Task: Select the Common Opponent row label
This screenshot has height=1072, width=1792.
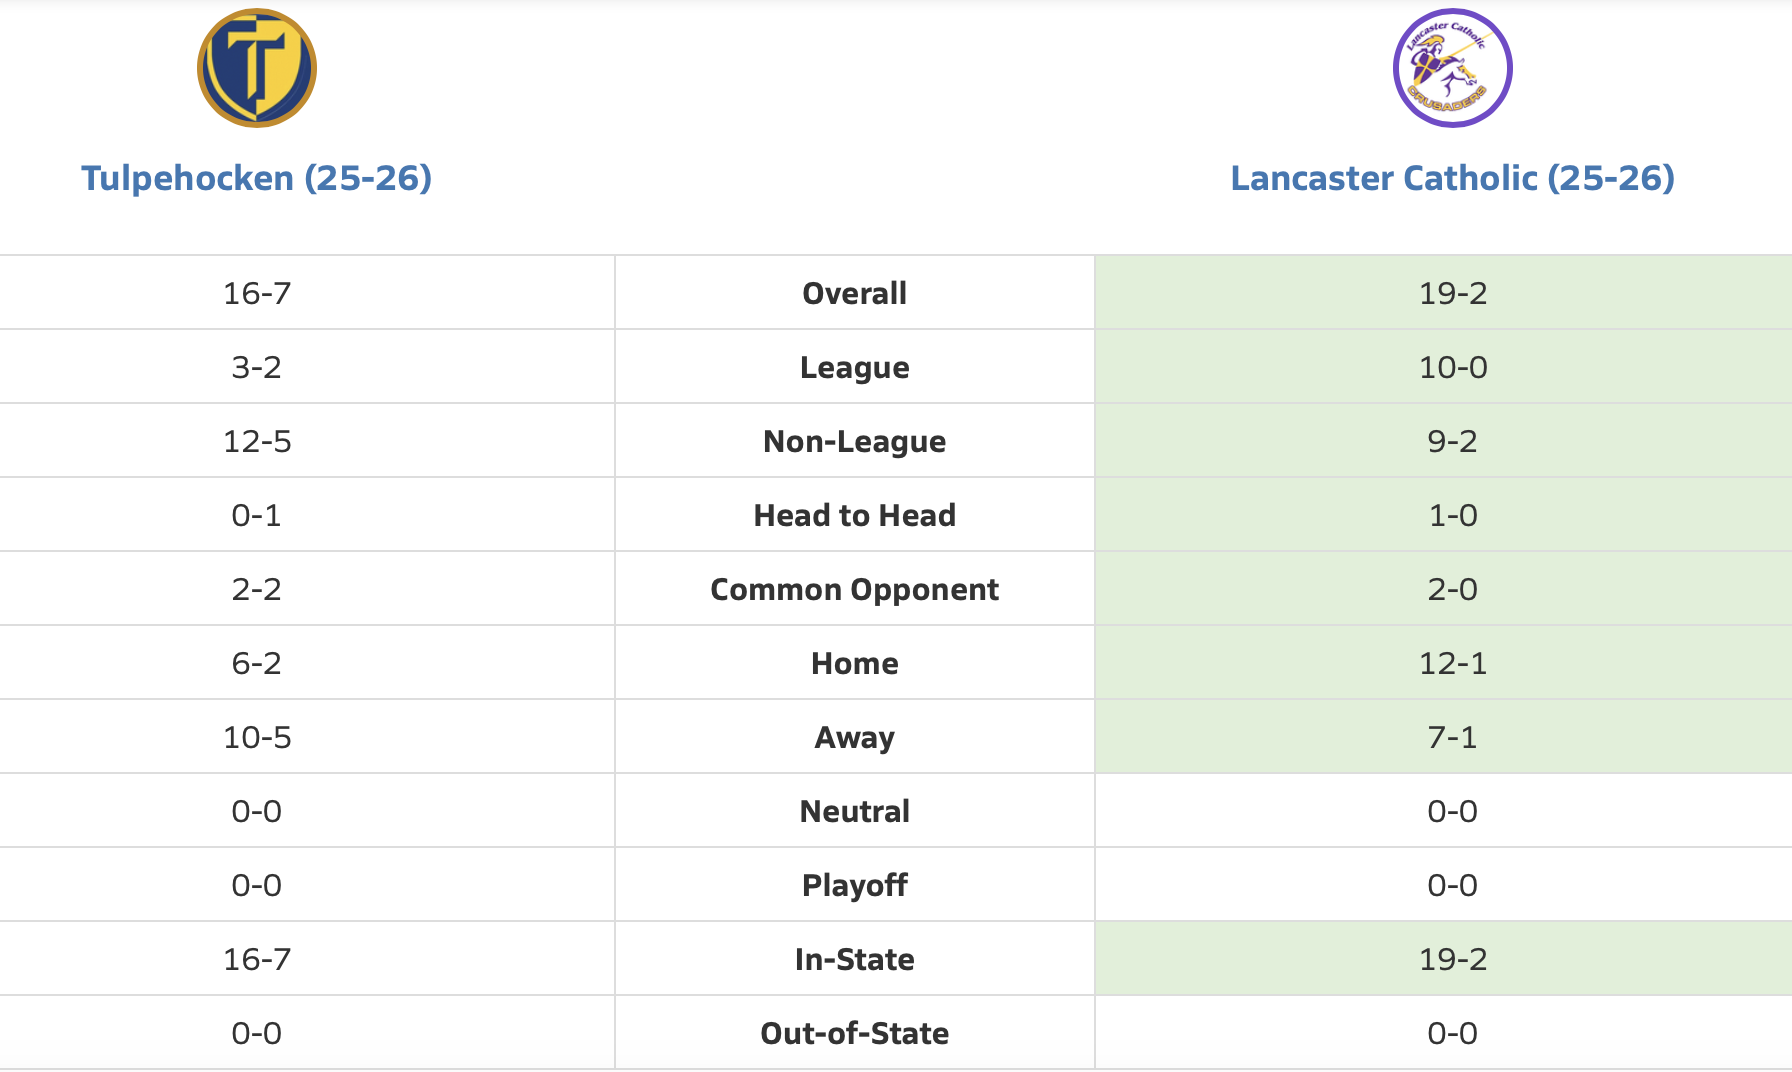Action: coord(854,589)
